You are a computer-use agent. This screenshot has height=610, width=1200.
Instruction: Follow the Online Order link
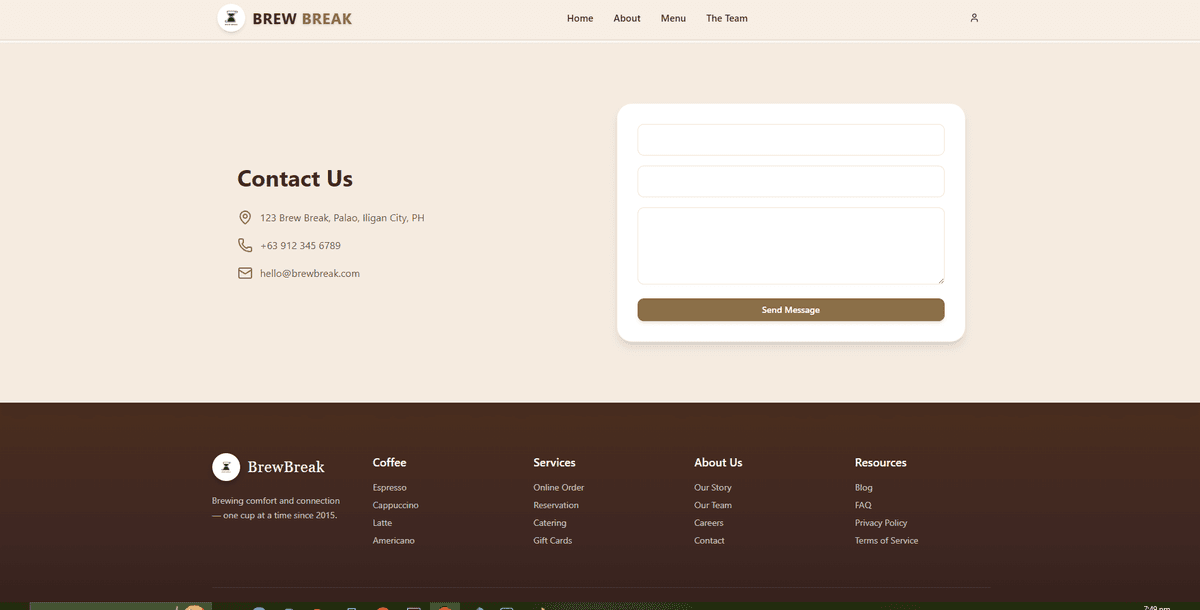(558, 488)
